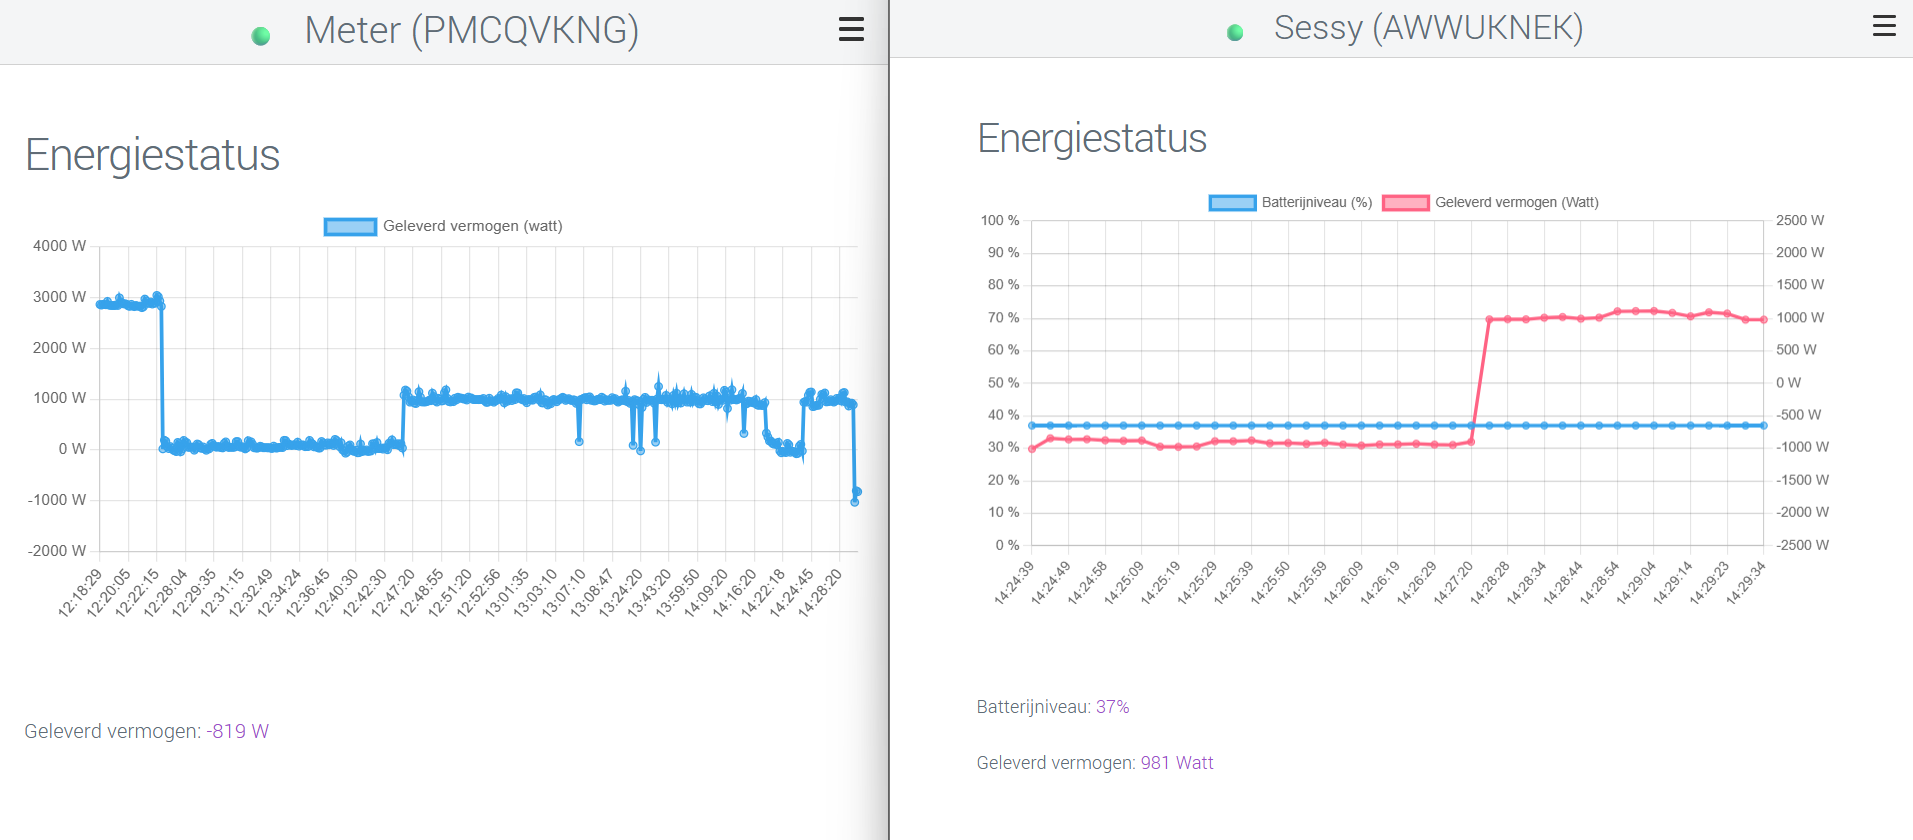The height and width of the screenshot is (840, 1913).
Task: Click the blue Batterijniveau legend color box
Action: 1232,203
